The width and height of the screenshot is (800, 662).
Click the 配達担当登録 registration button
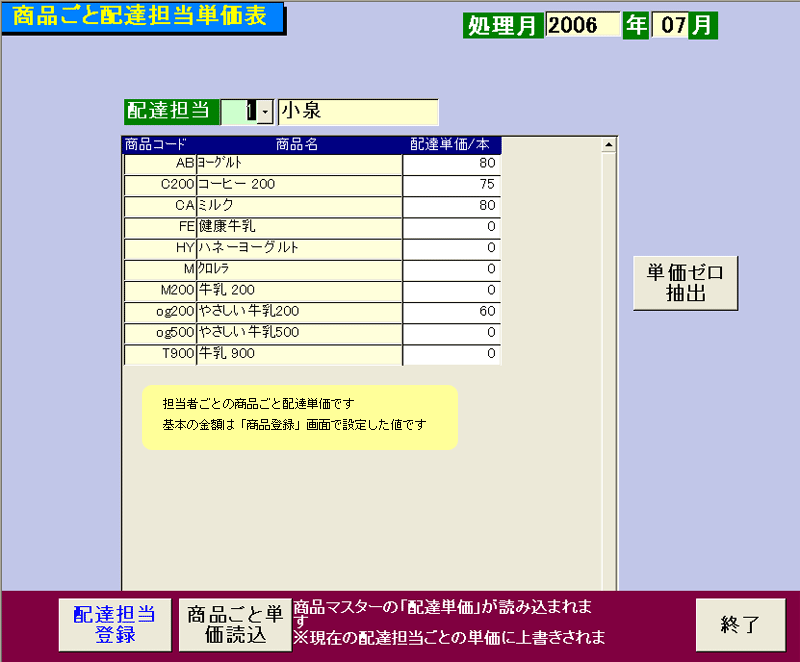pos(114,624)
